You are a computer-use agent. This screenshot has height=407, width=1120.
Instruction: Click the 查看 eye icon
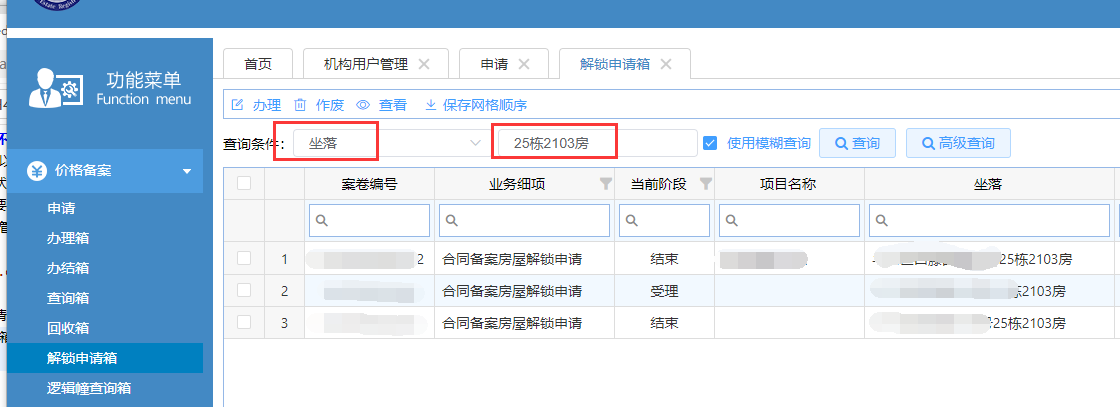point(363,105)
